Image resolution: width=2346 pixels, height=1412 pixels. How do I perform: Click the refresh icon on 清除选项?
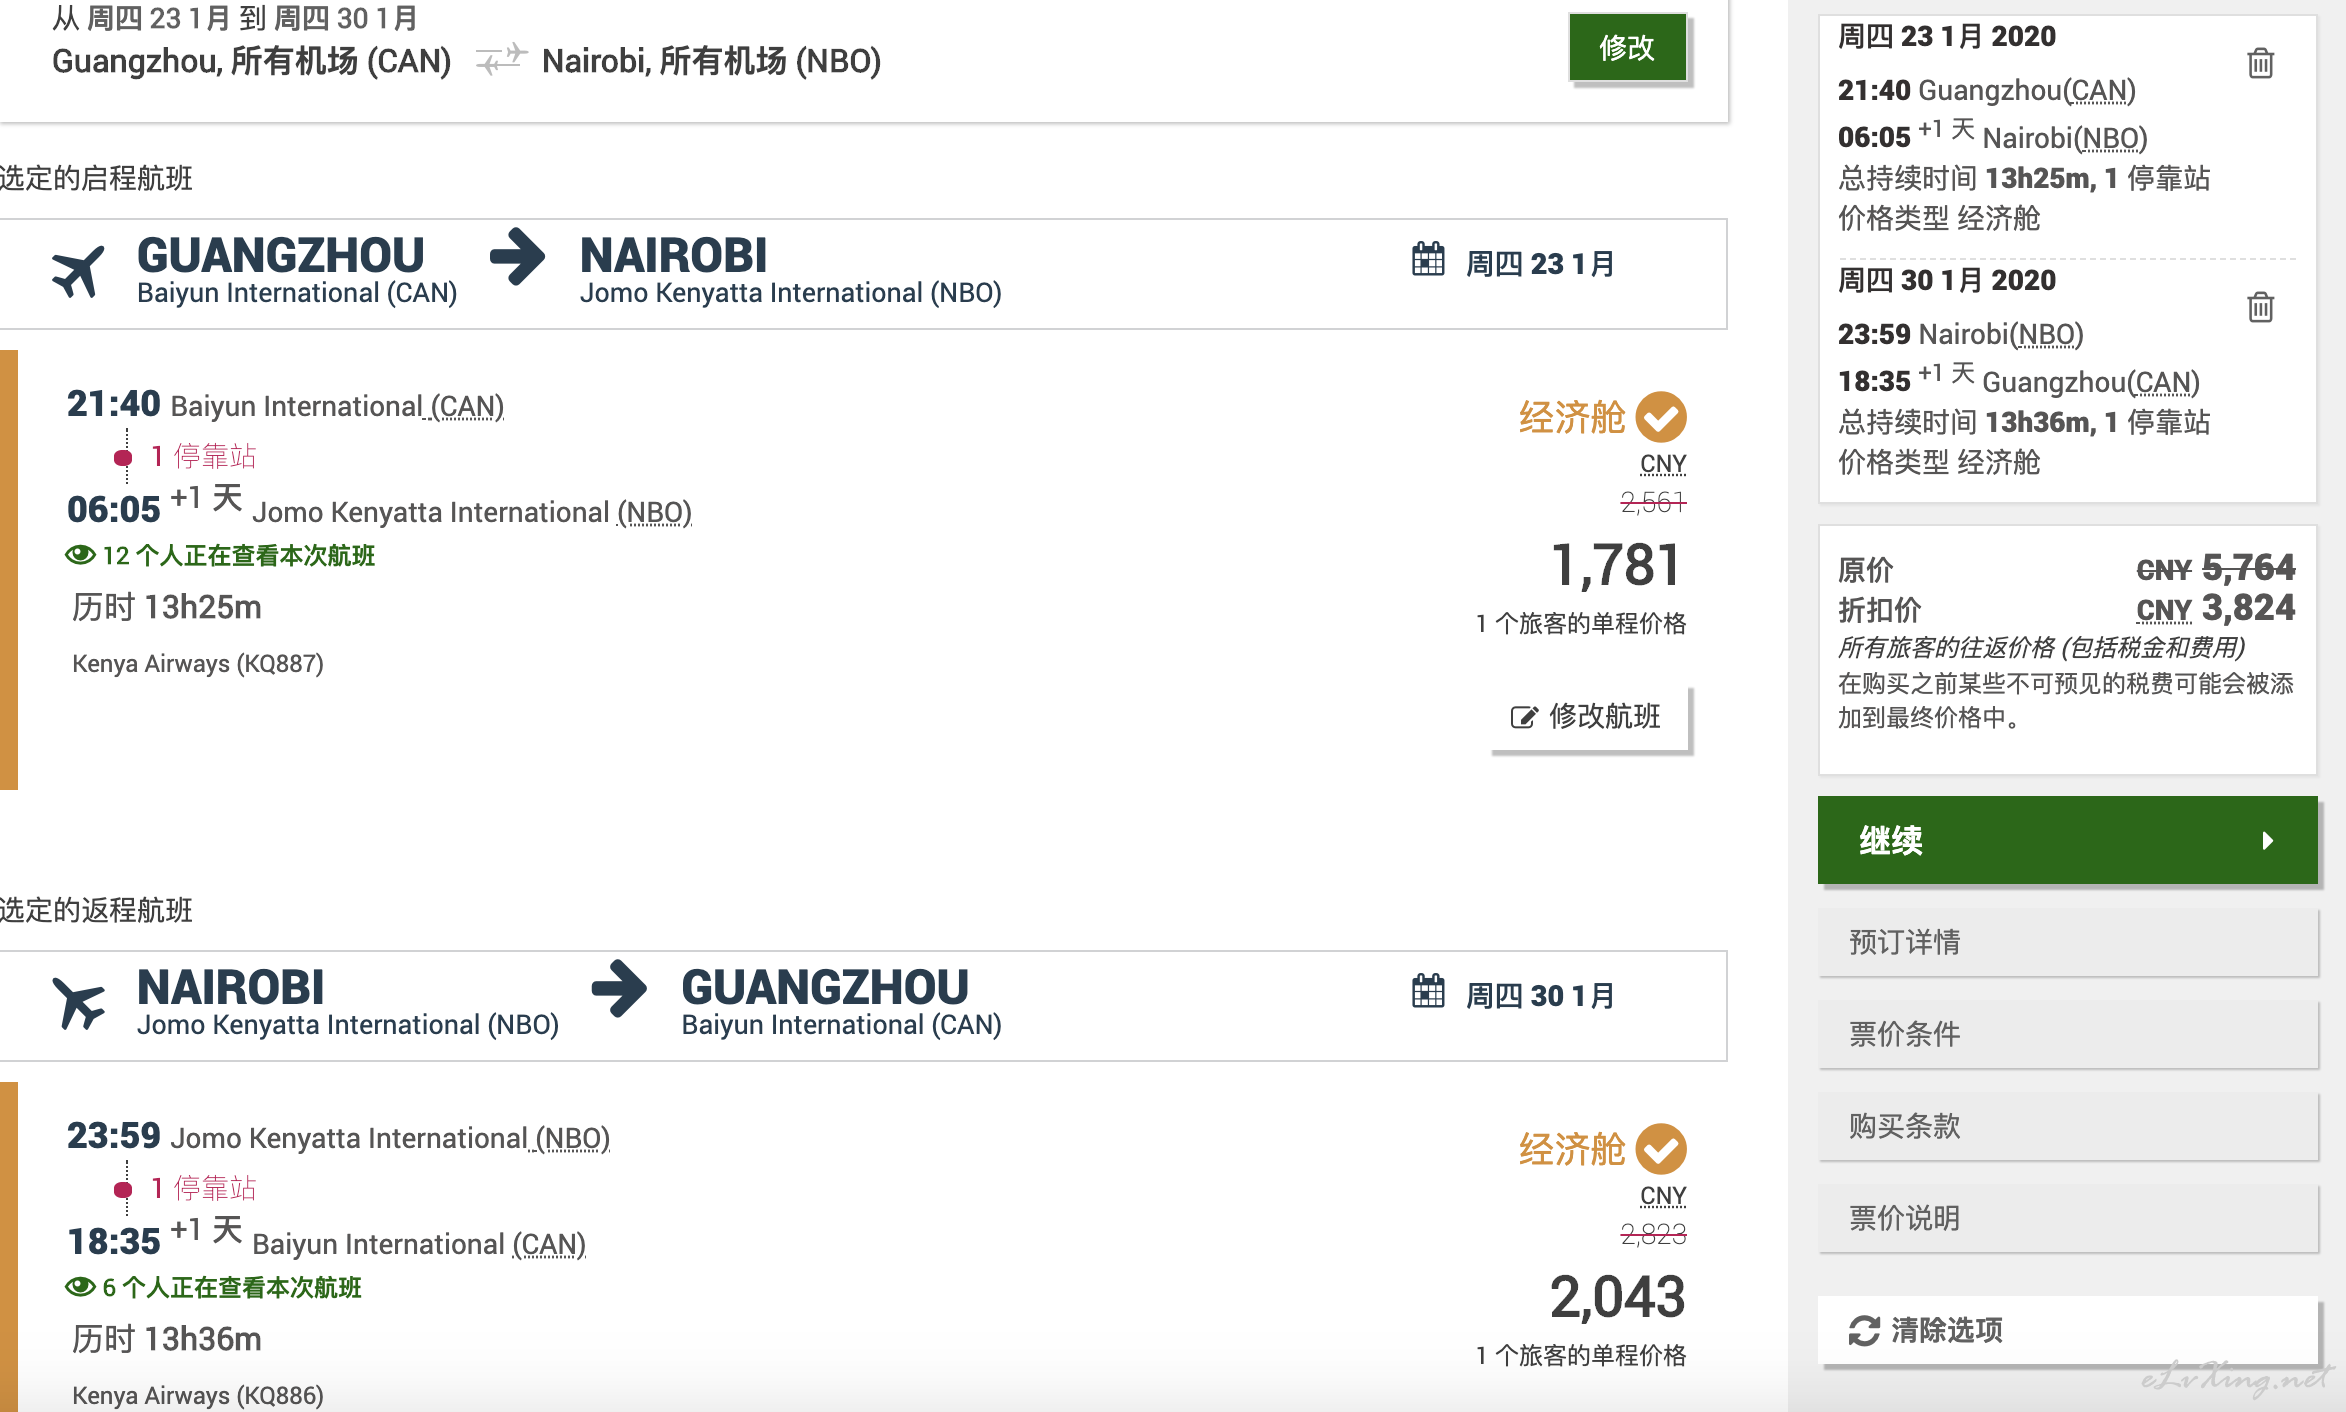click(x=1864, y=1331)
